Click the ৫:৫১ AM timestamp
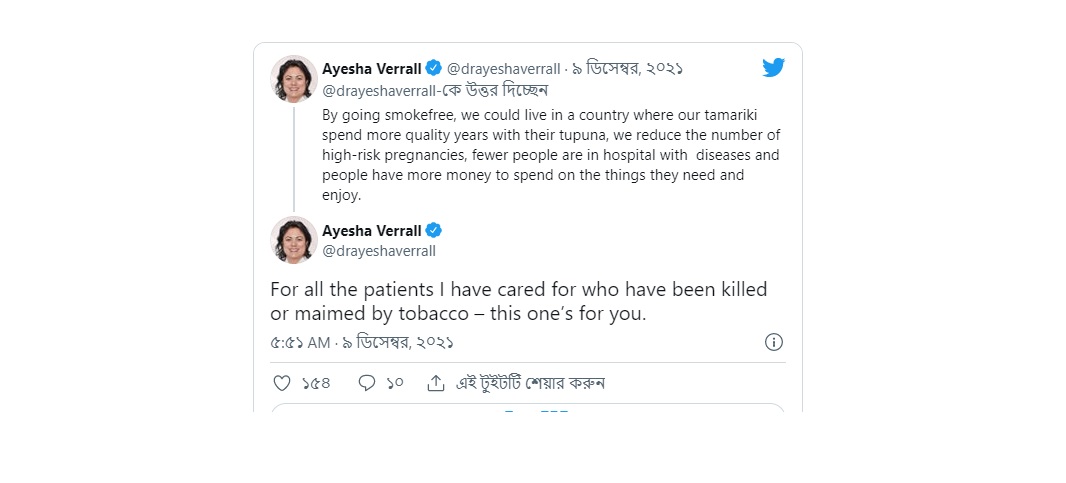This screenshot has width=1066, height=483. tap(300, 342)
